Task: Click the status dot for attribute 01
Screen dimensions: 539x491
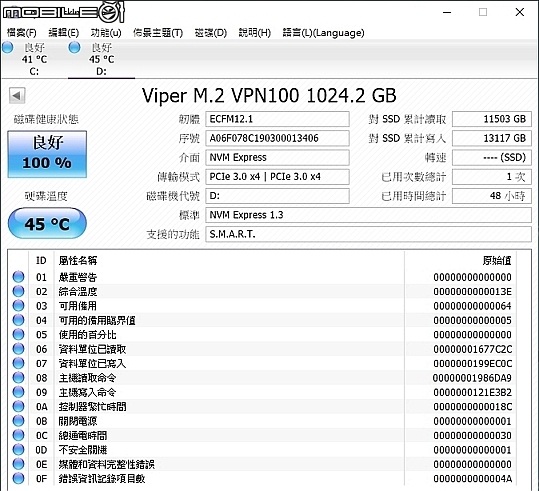Action: pyautogui.click(x=18, y=277)
